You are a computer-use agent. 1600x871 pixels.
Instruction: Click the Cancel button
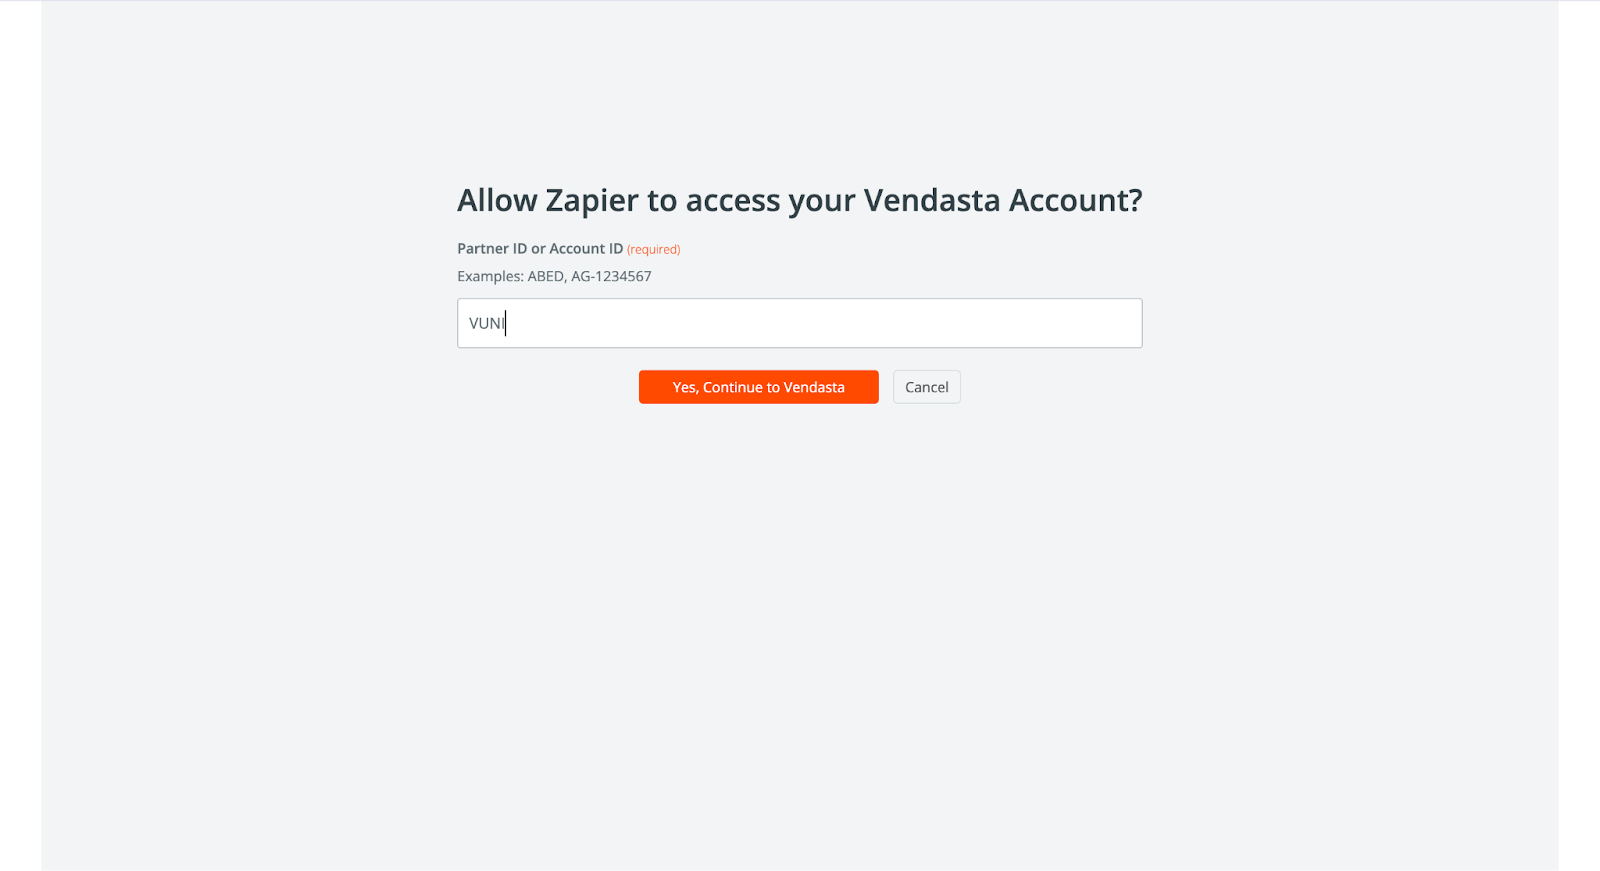tap(926, 387)
